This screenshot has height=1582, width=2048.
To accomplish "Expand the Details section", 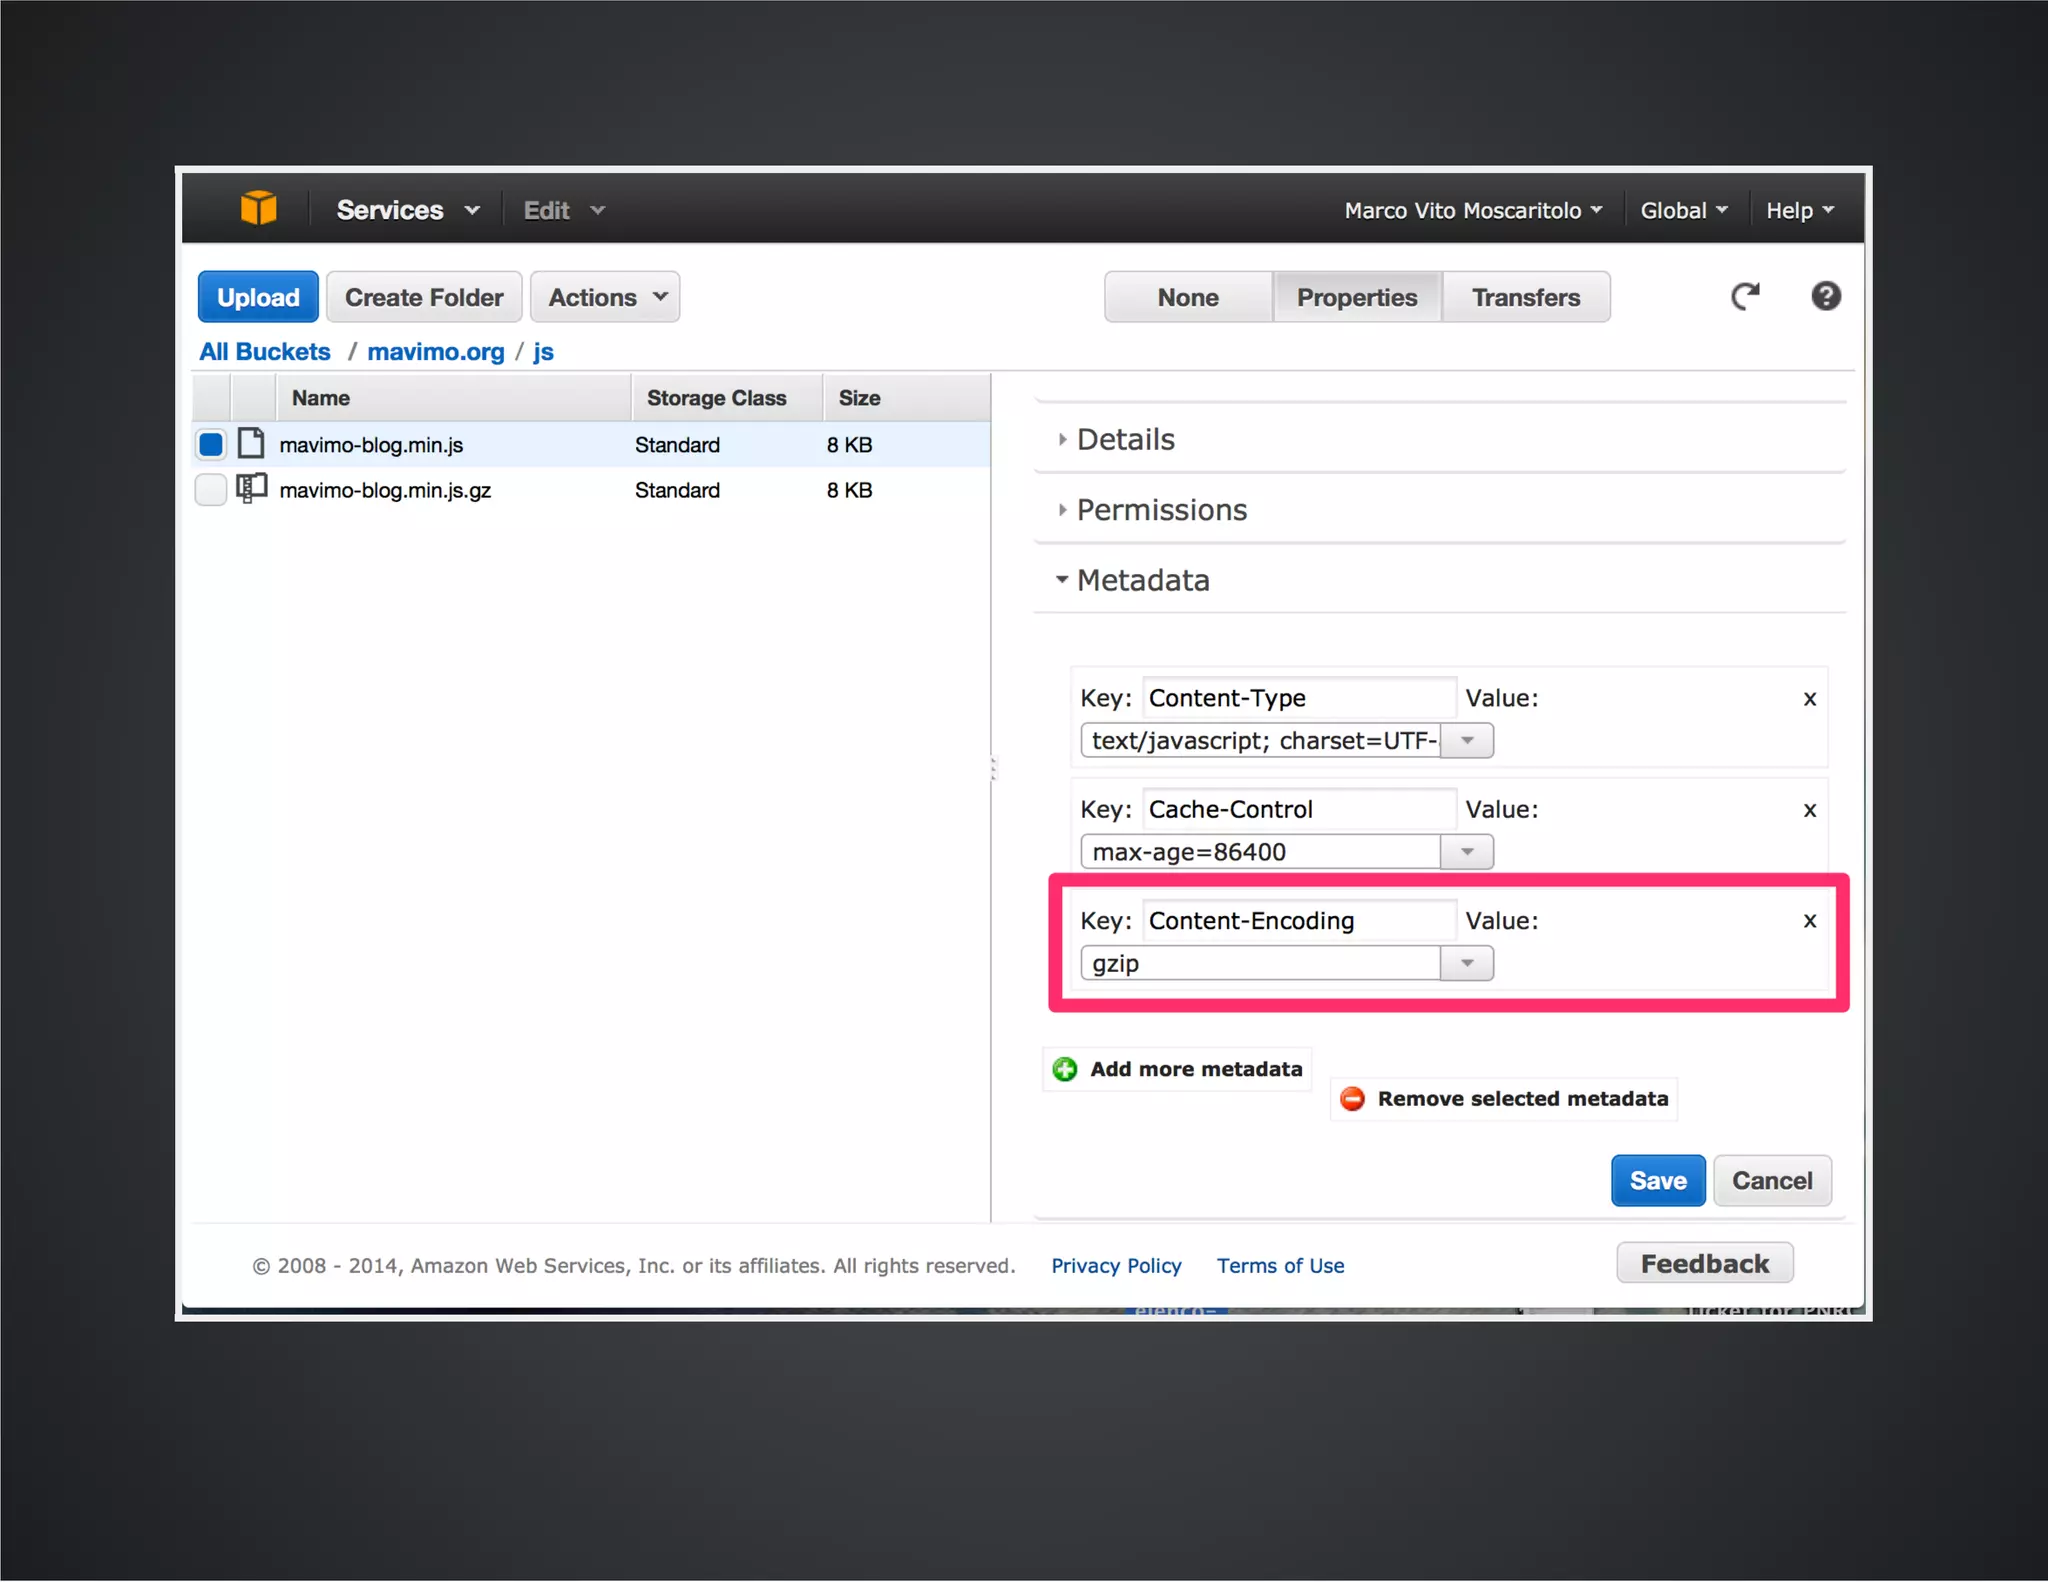I will pyautogui.click(x=1124, y=439).
